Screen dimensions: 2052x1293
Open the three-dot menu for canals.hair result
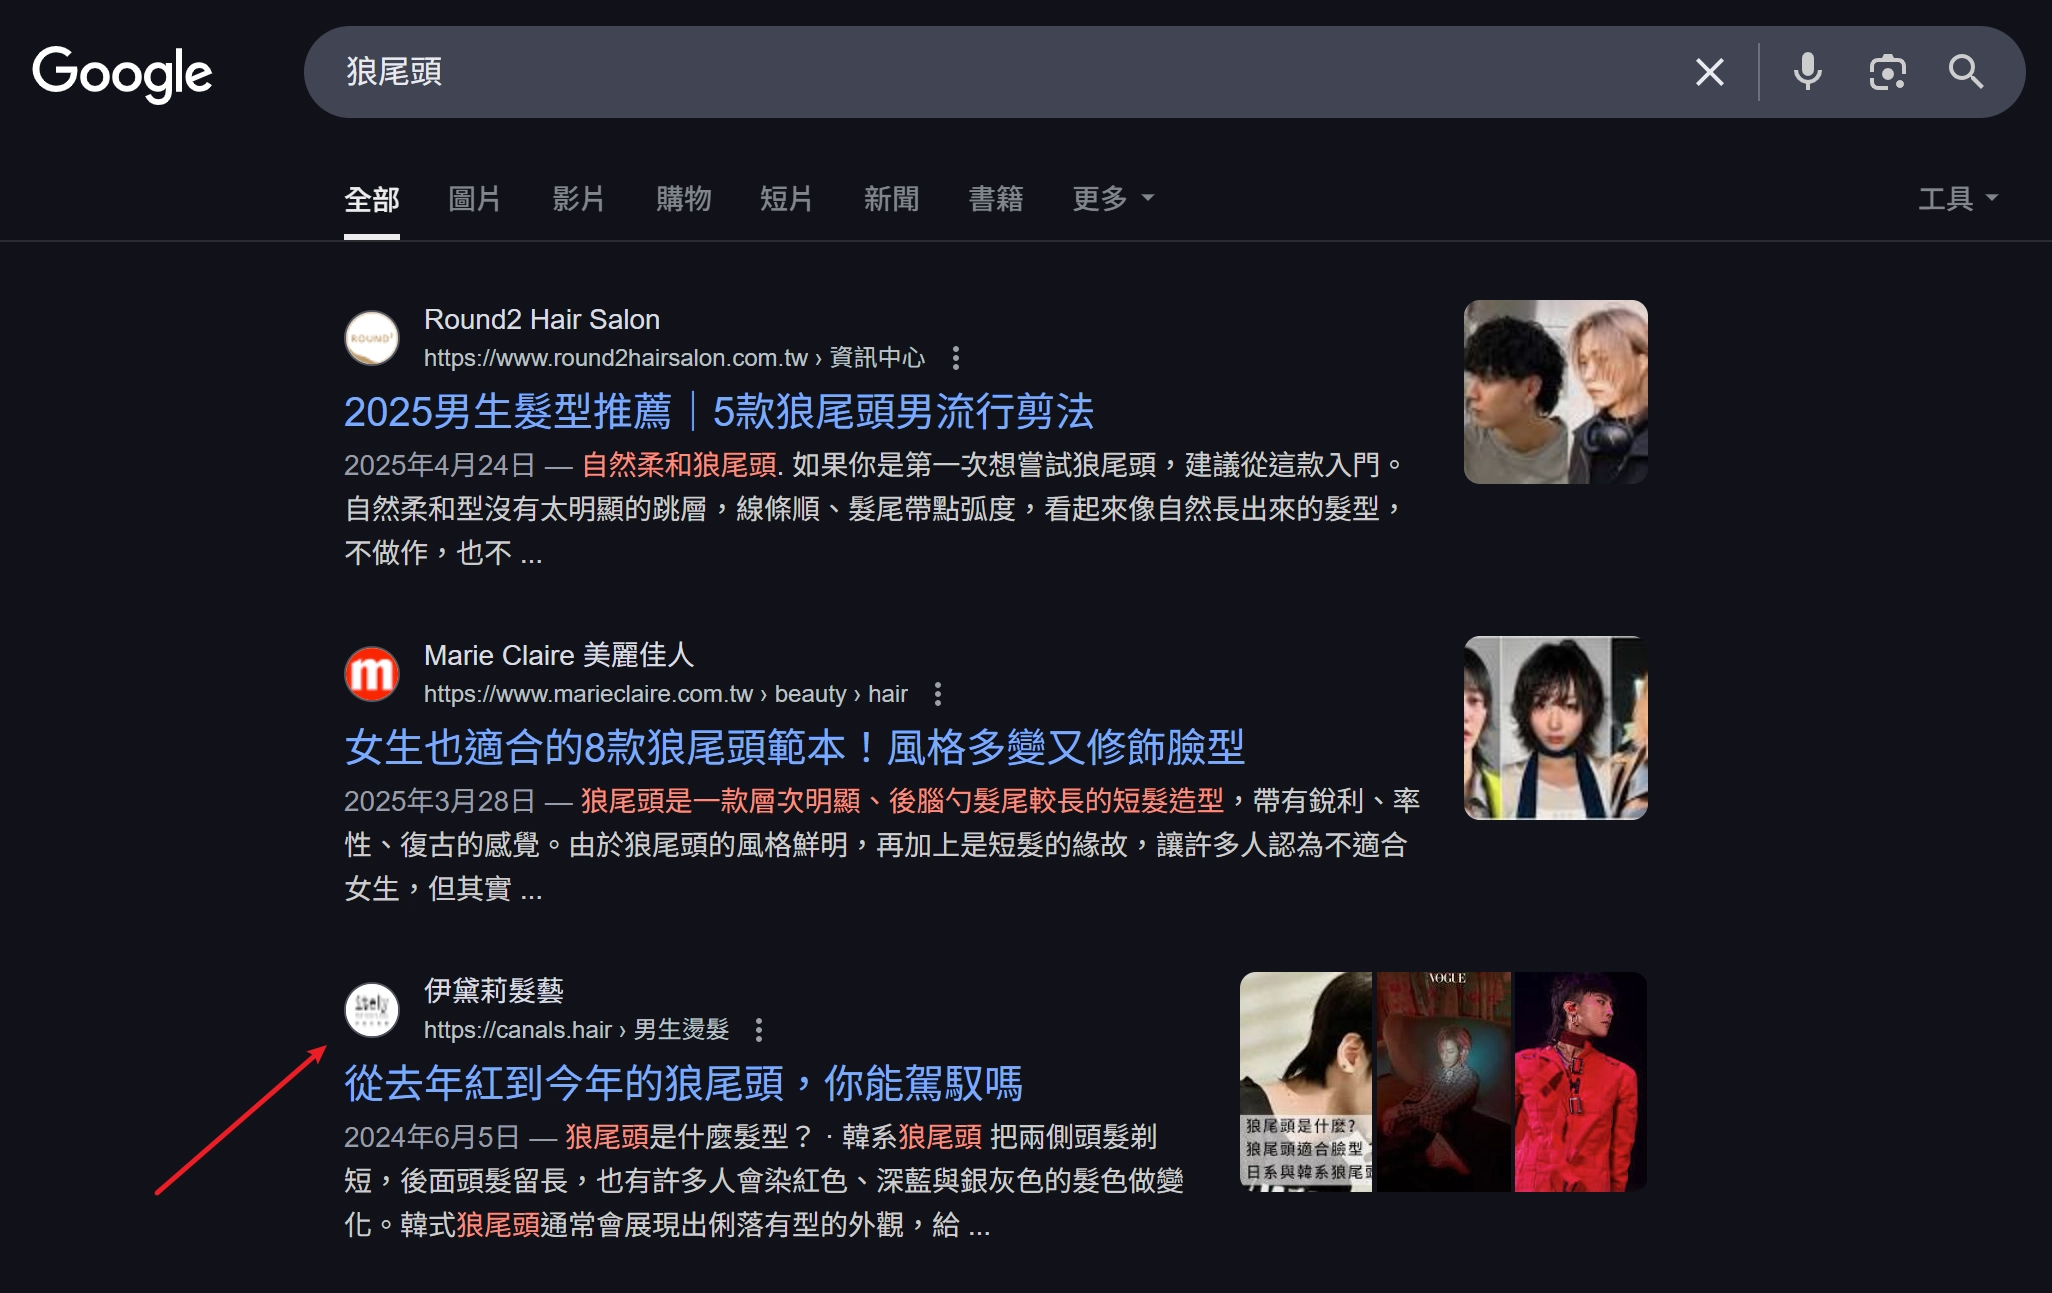760,1030
